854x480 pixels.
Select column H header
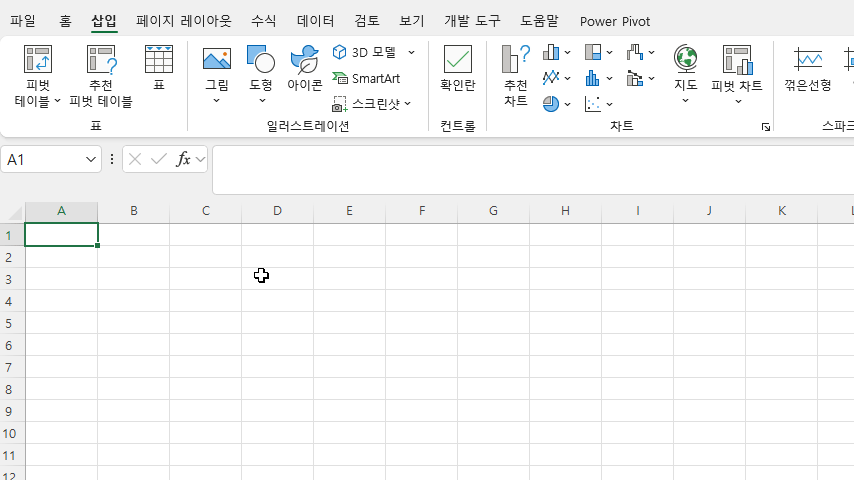click(565, 211)
